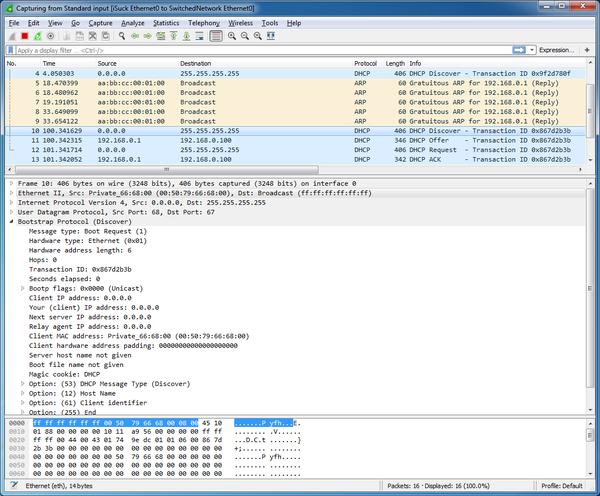
Task: Restart the current capture
Action: click(38, 35)
